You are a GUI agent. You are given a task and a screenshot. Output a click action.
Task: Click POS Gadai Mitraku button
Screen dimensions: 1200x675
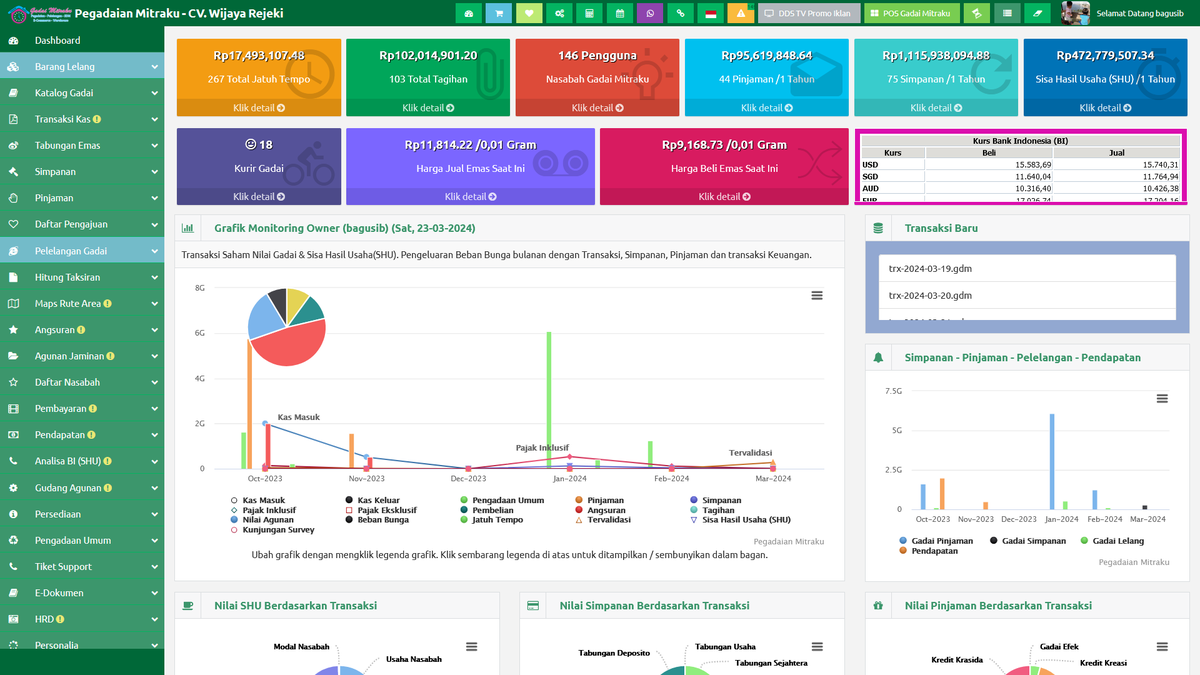912,13
